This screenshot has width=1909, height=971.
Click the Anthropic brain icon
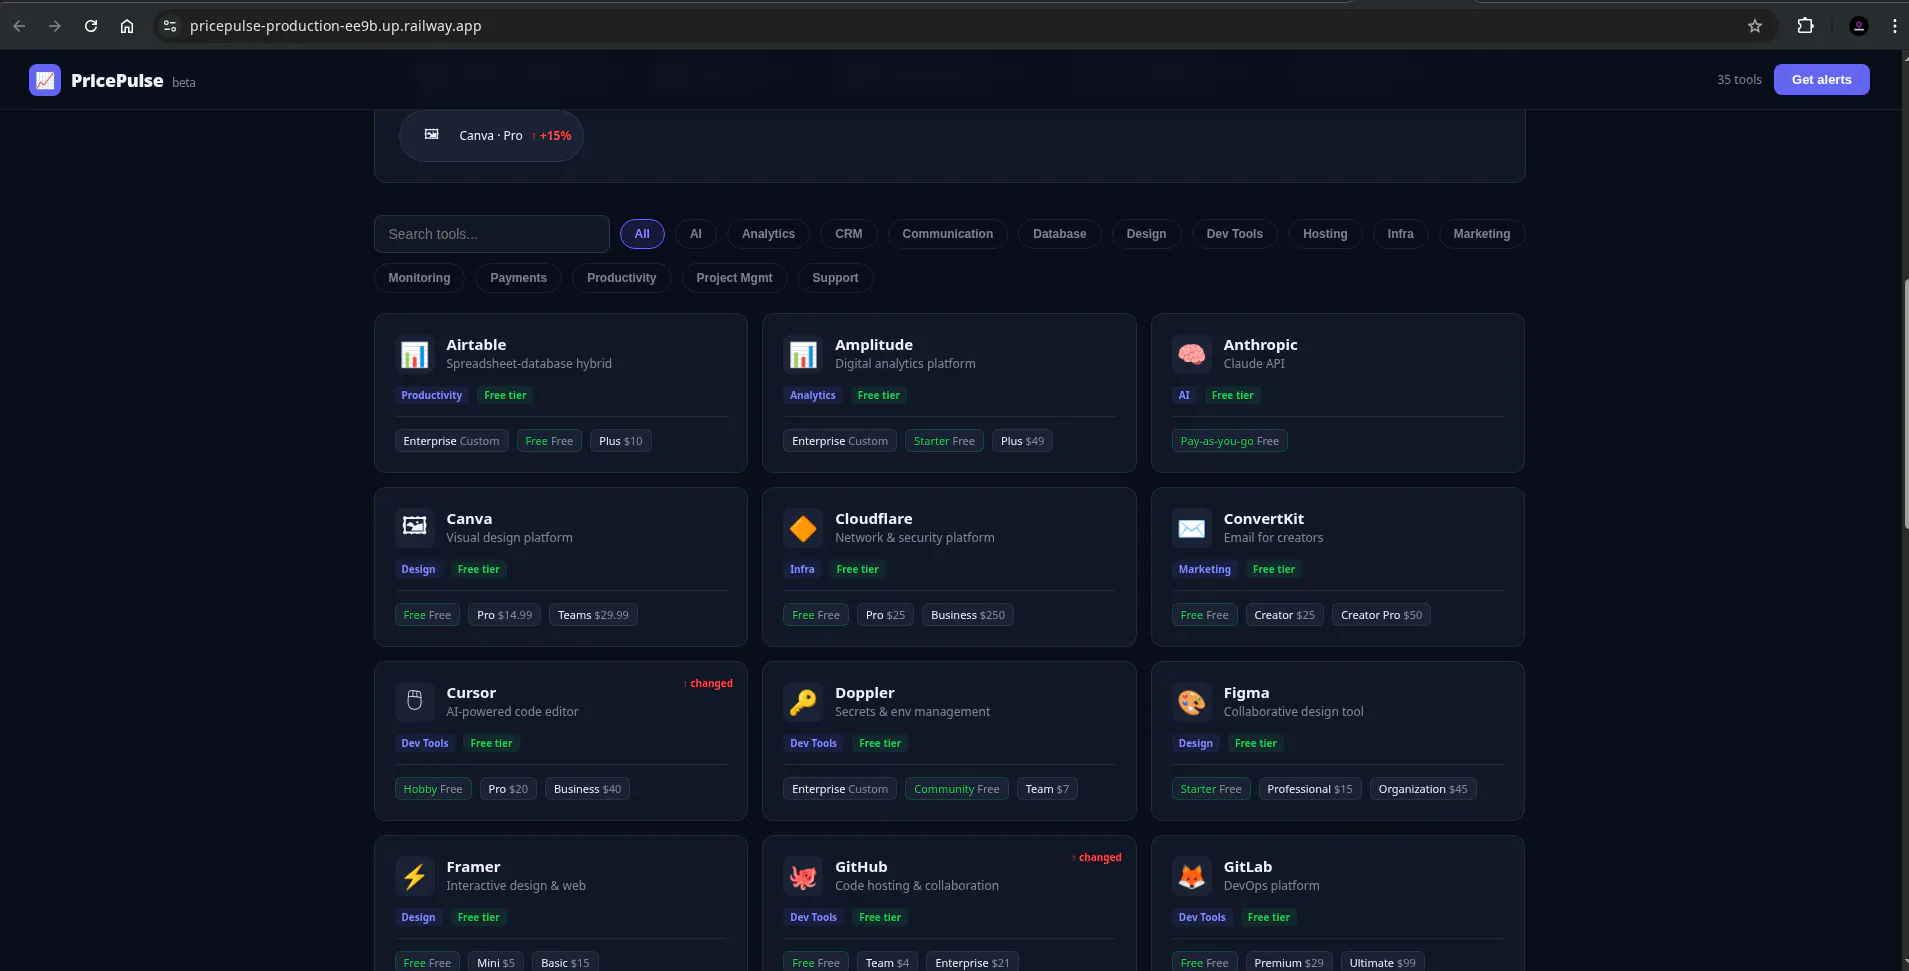pos(1191,354)
